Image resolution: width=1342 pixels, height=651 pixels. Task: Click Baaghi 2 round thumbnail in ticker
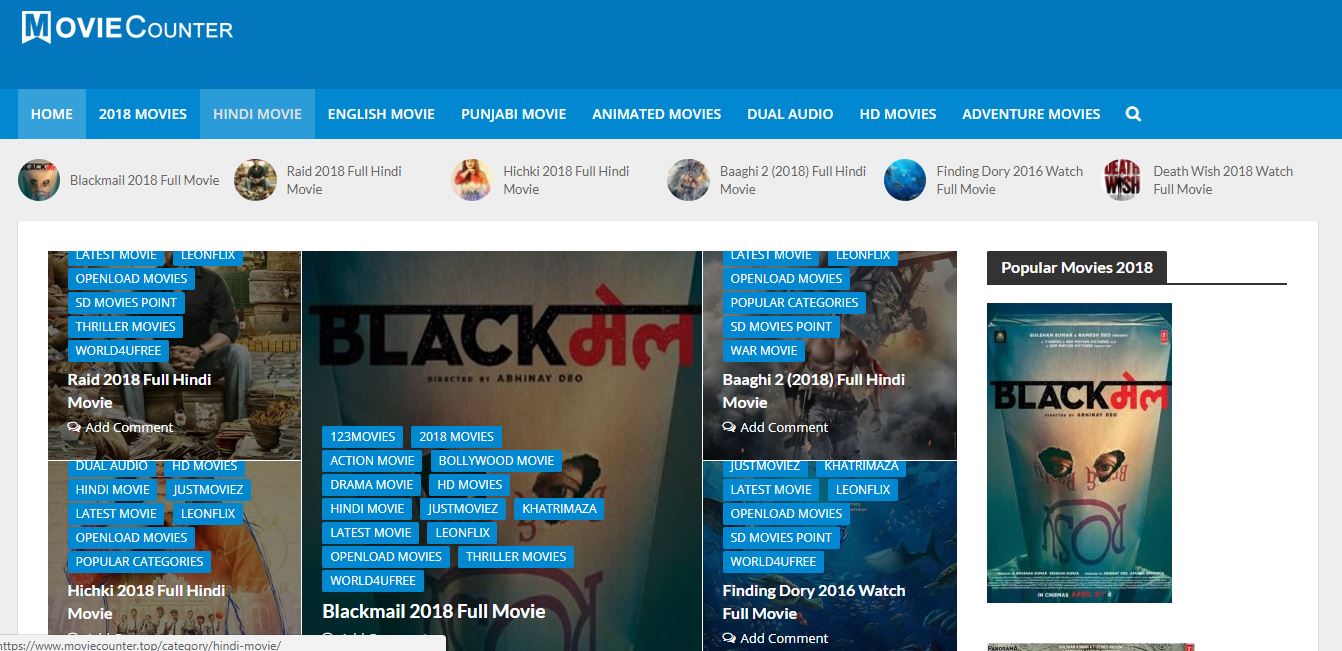[x=689, y=180]
